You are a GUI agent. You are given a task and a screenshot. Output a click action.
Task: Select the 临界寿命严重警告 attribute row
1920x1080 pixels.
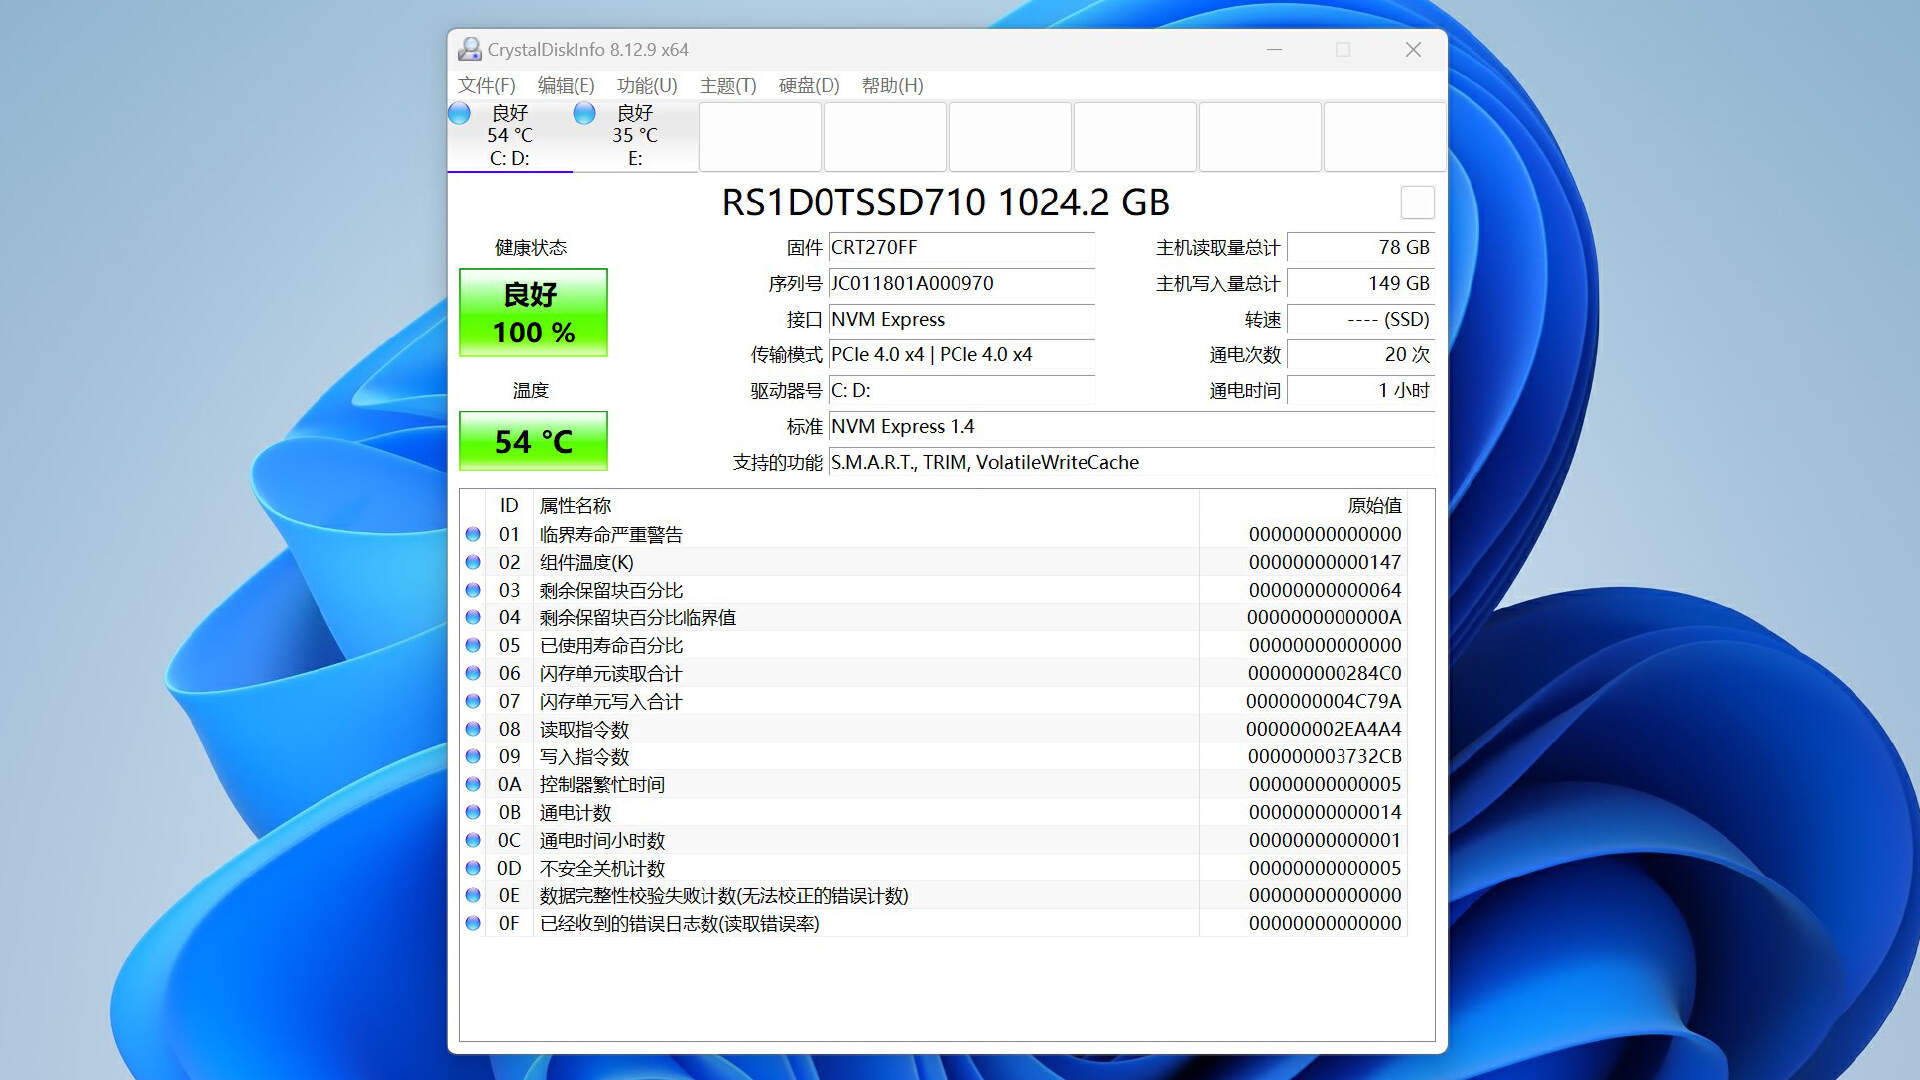[x=934, y=535]
